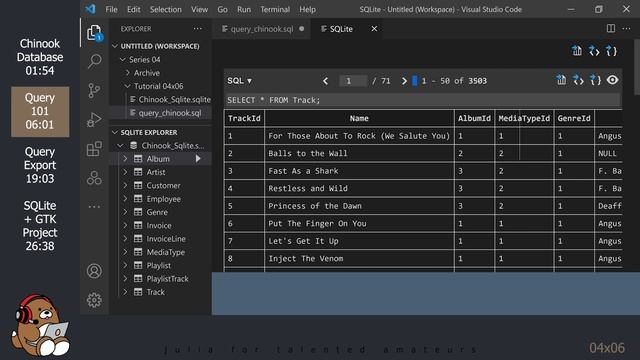Open Explorer panel more actions ellipsis
The image size is (640, 360).
198,29
